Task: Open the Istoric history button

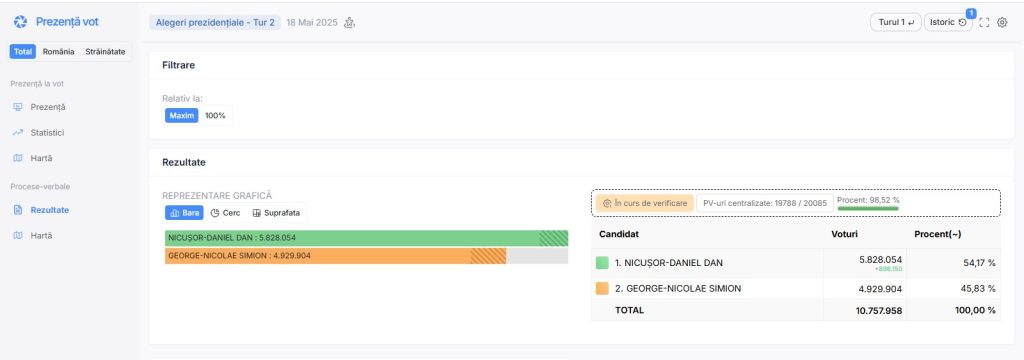Action: tap(948, 22)
